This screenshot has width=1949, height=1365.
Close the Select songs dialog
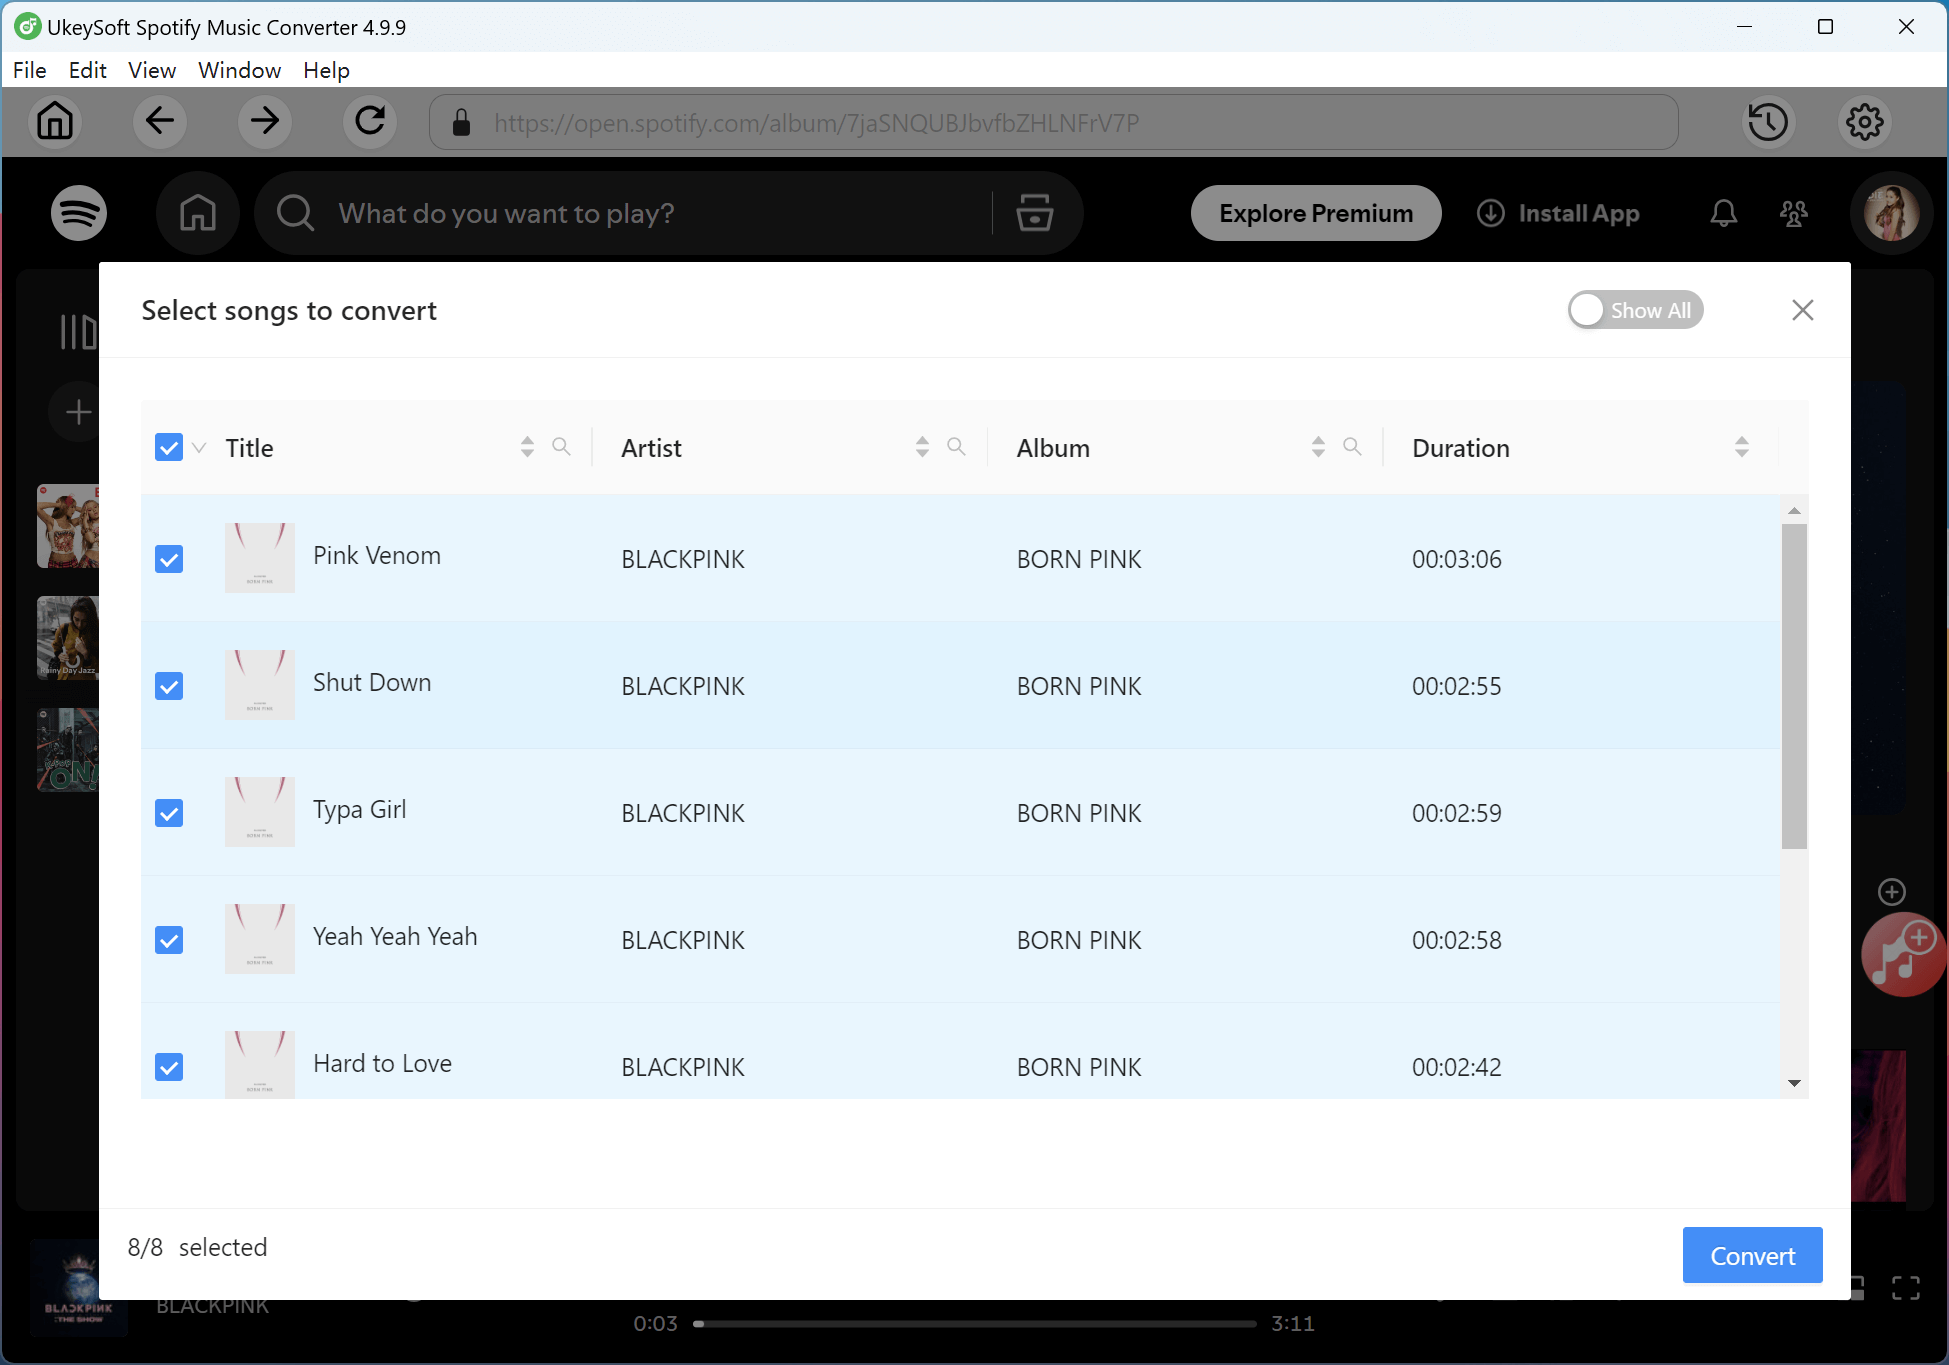1802,310
